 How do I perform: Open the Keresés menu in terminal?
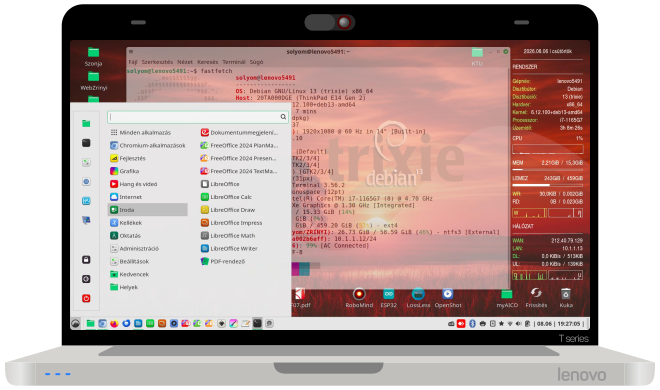[208, 62]
